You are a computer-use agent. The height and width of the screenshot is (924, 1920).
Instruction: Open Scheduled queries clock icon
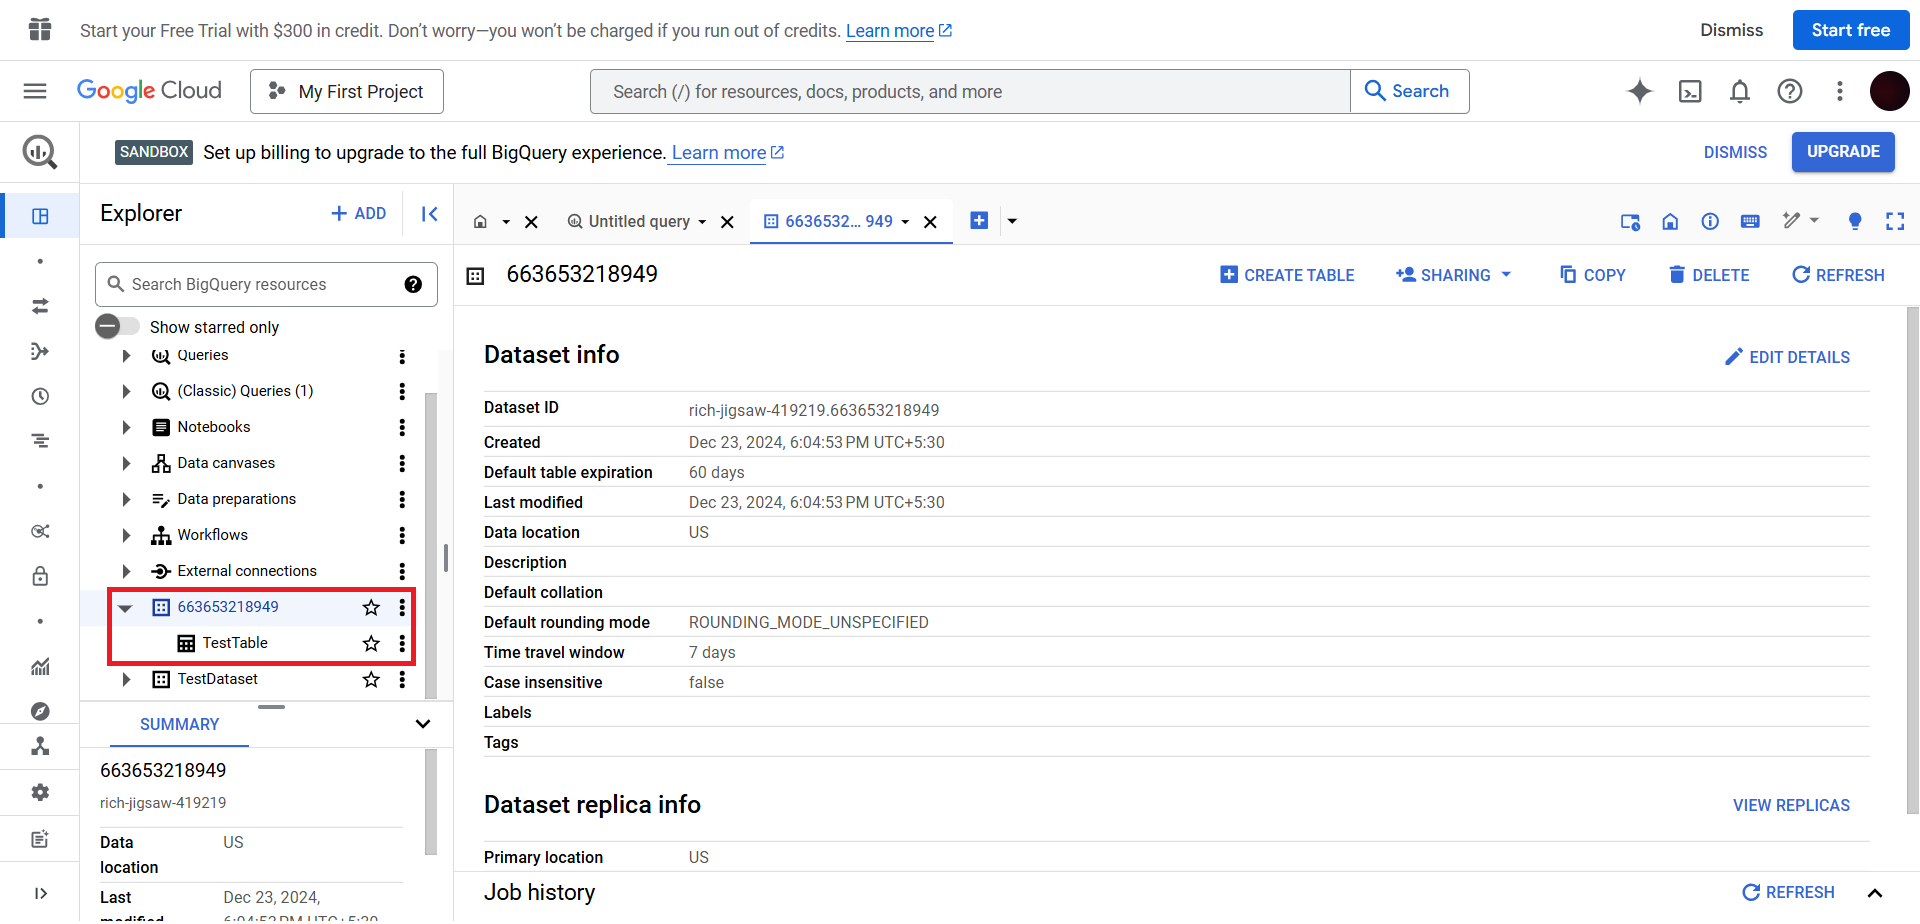[40, 396]
